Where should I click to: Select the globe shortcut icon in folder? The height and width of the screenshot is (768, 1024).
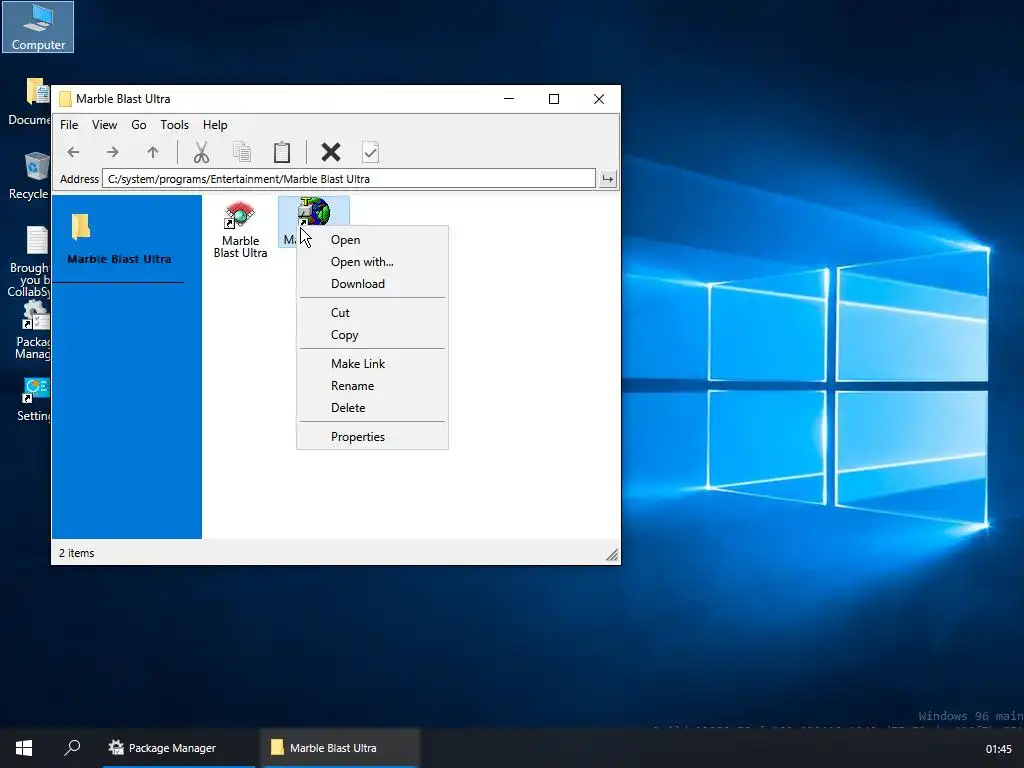(313, 213)
